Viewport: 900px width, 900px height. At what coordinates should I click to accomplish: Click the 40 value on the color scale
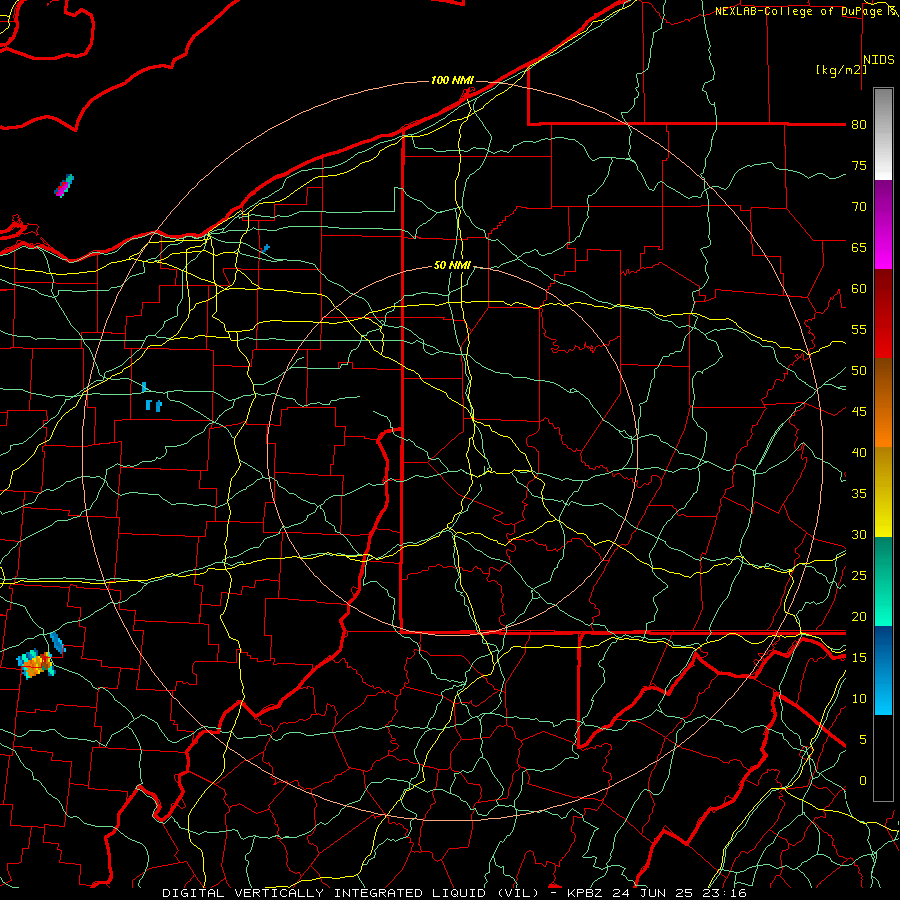pos(859,452)
